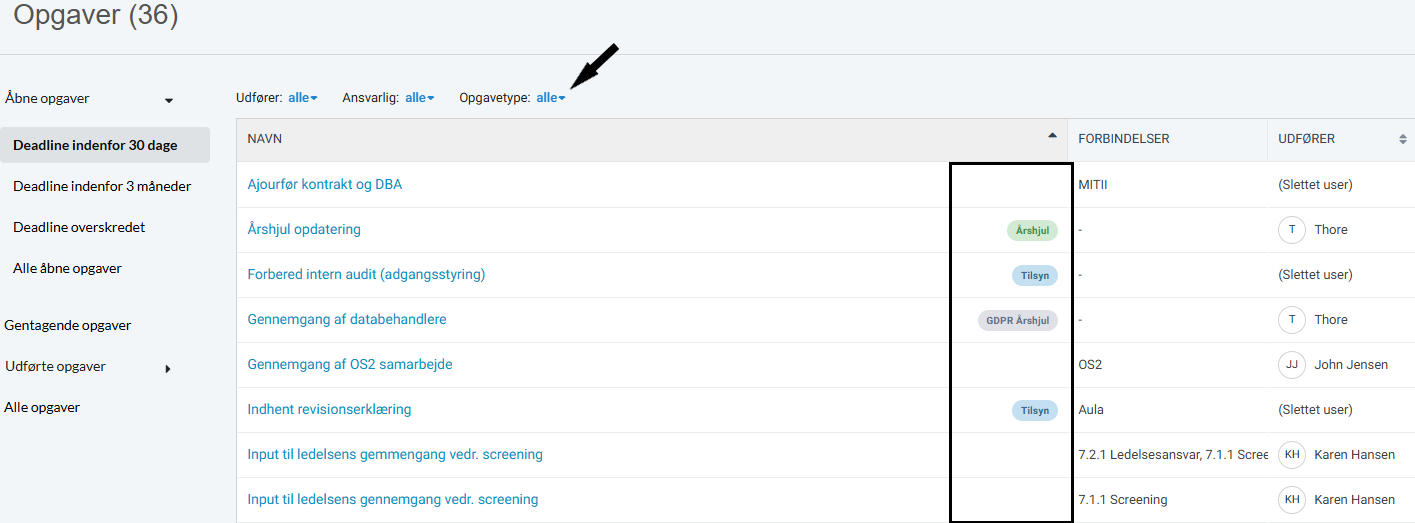Toggle sort arrow in the Navn column

1051,136
